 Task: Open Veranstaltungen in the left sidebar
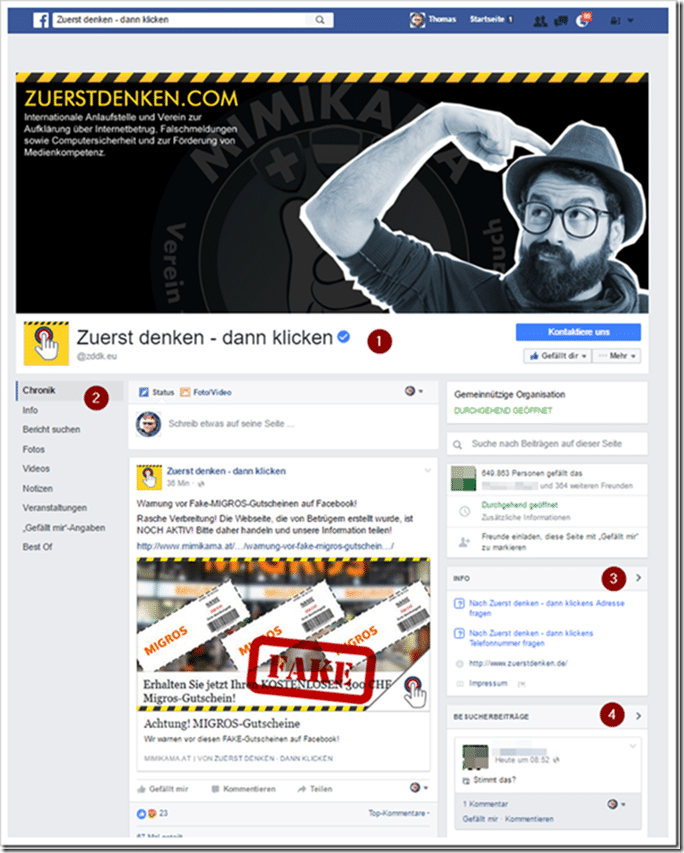tap(54, 508)
